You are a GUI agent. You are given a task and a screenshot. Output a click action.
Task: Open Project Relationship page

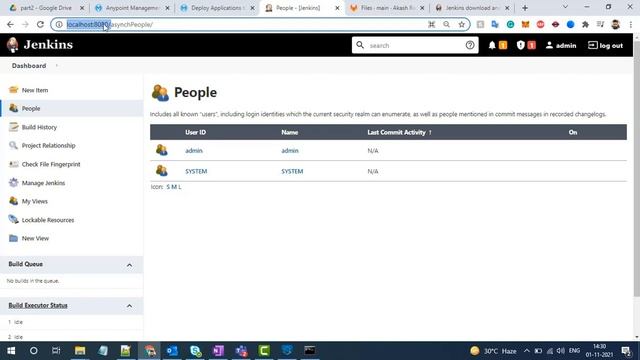click(x=48, y=146)
